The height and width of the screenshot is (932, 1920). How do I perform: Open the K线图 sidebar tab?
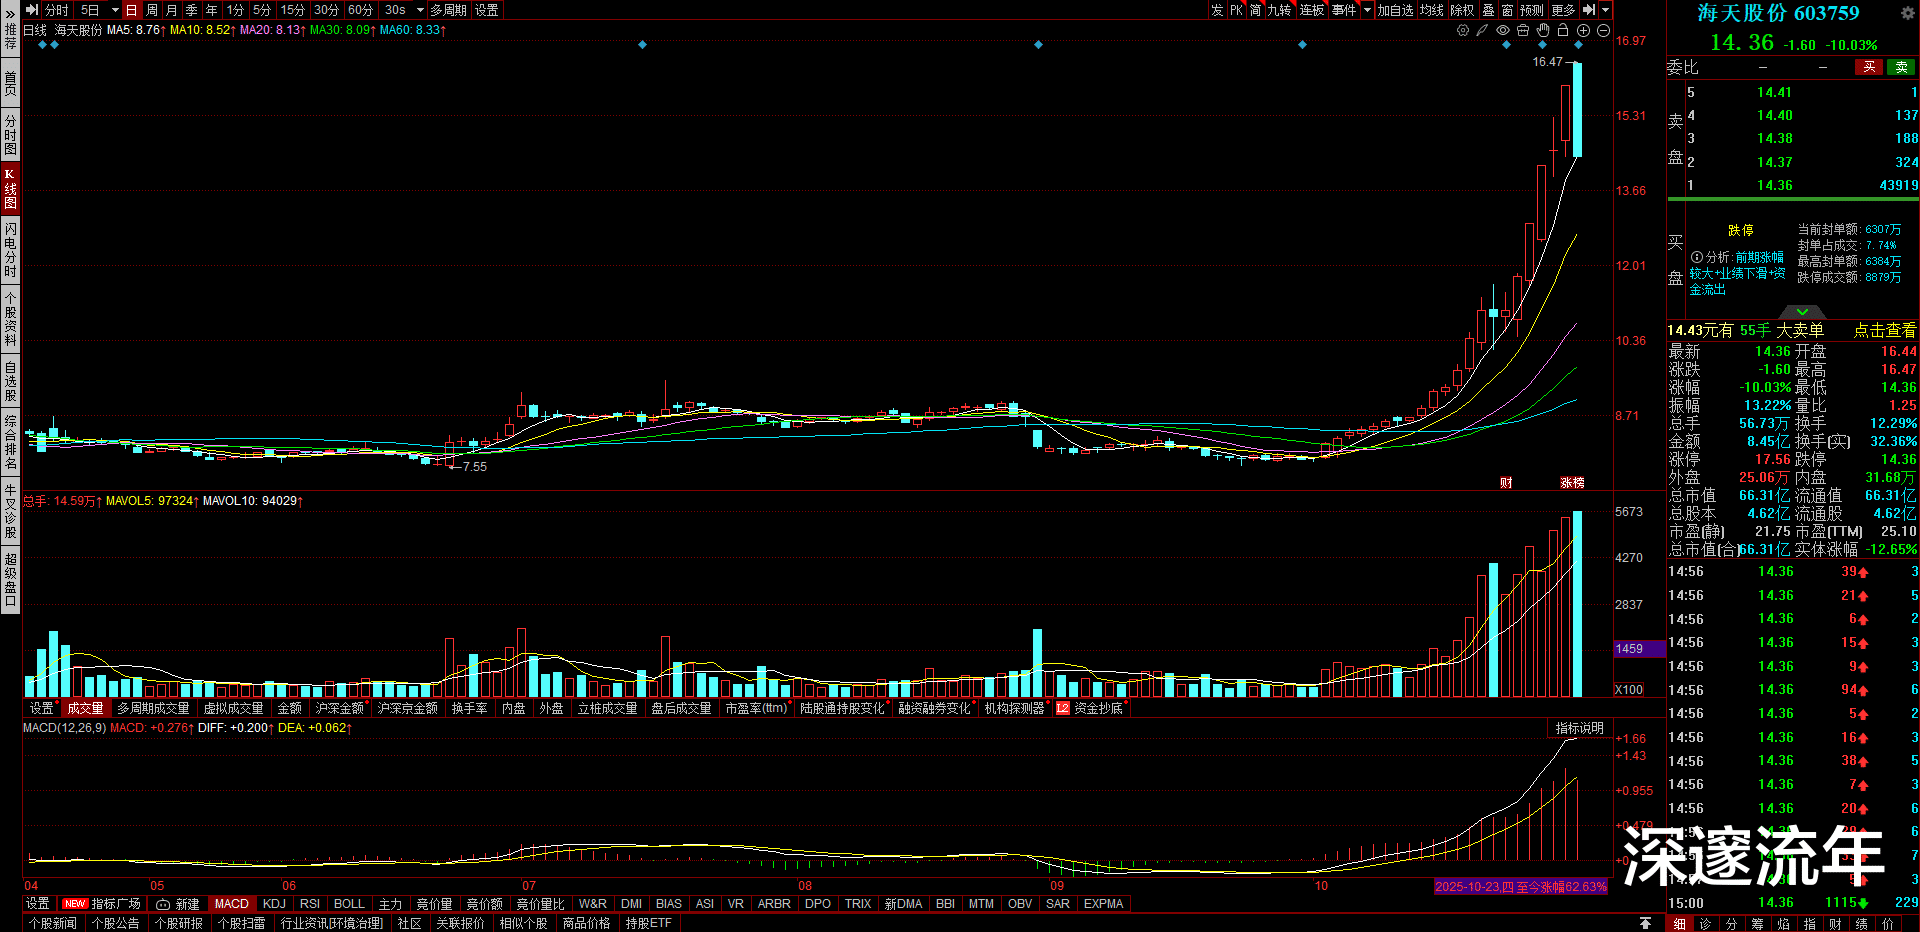10,188
